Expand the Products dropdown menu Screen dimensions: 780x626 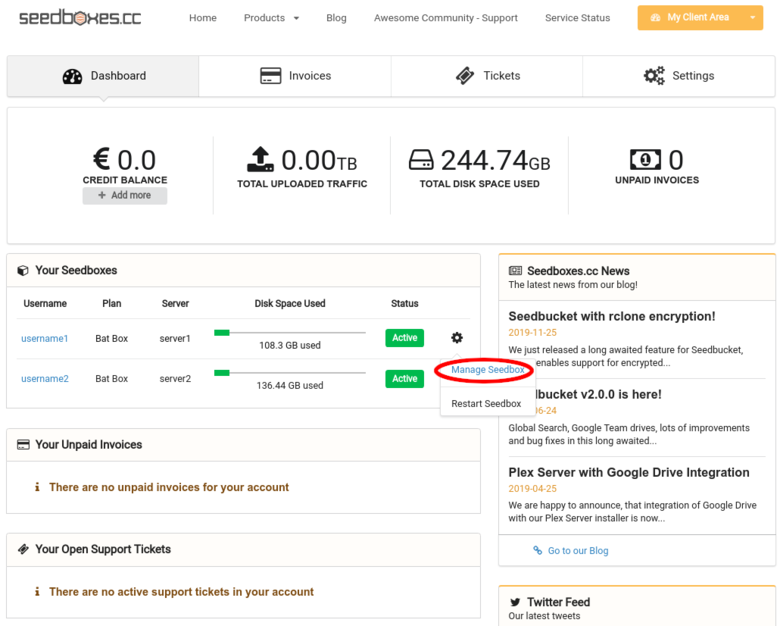pyautogui.click(x=271, y=18)
